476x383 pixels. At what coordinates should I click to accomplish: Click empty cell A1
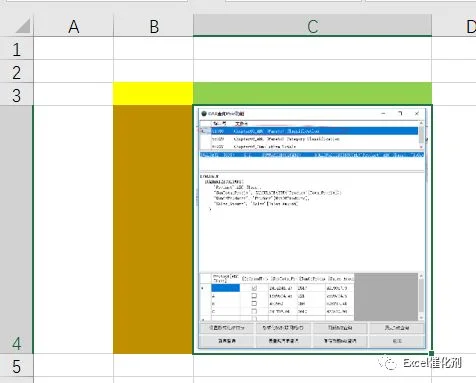coord(73,49)
